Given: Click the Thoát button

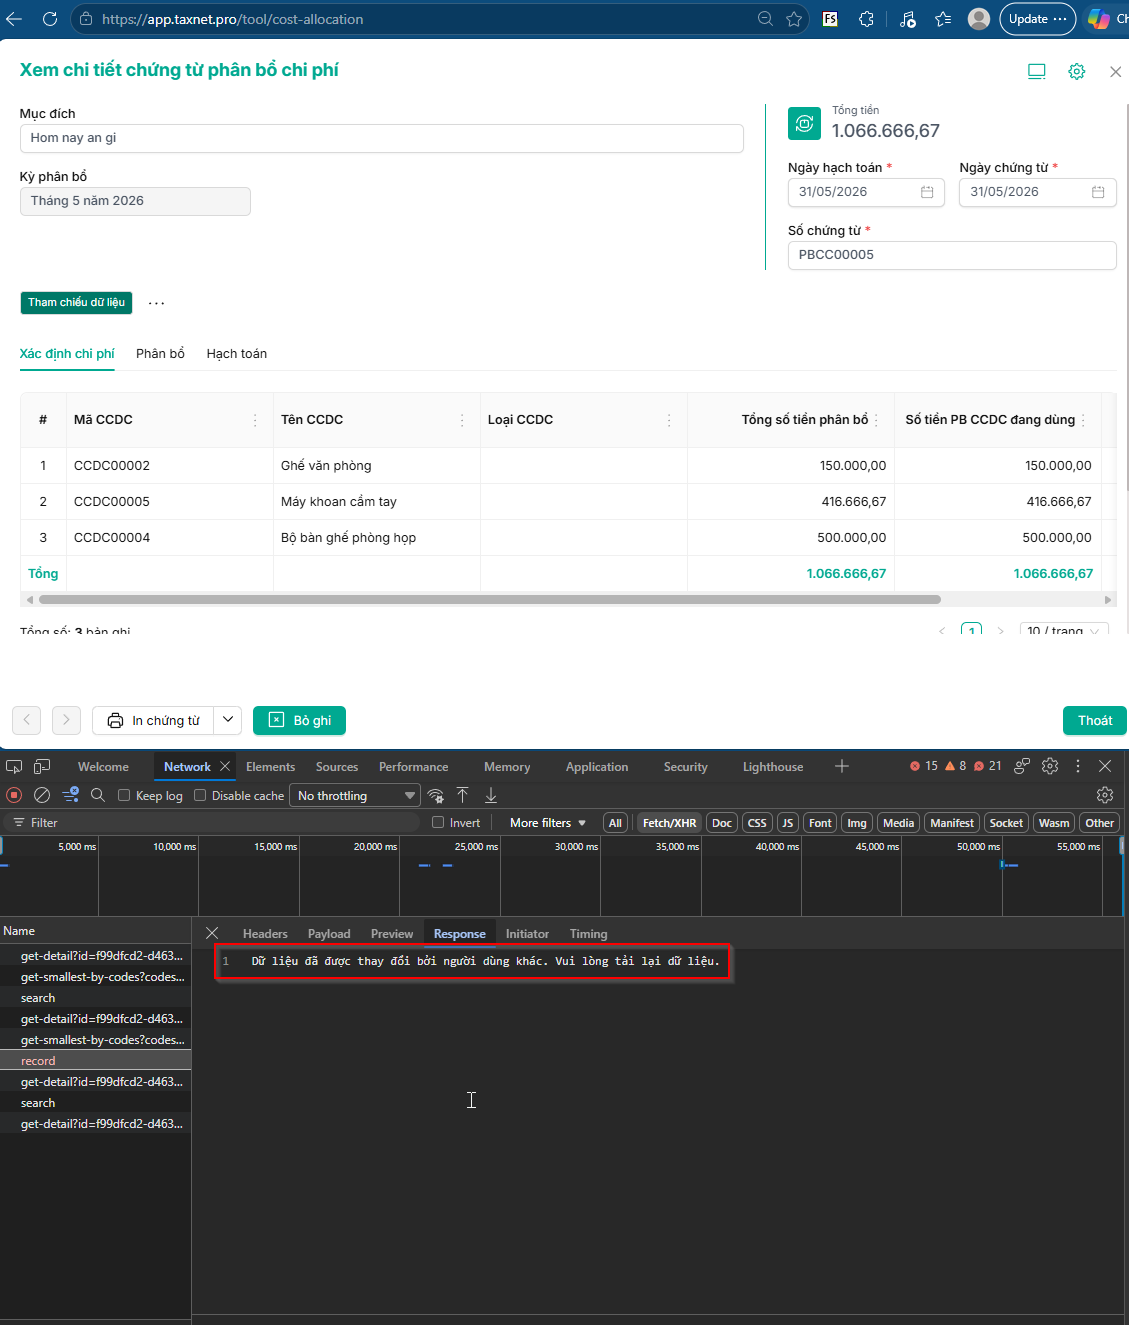Looking at the screenshot, I should 1094,720.
